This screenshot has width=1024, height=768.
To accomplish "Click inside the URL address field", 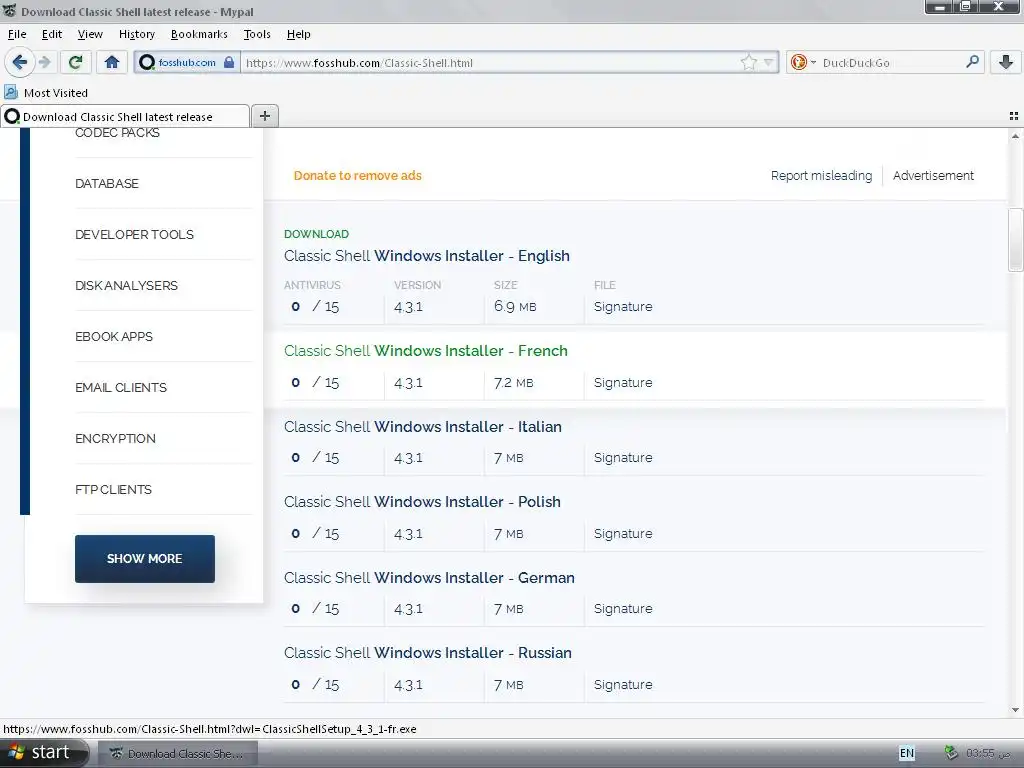I will 490,63.
